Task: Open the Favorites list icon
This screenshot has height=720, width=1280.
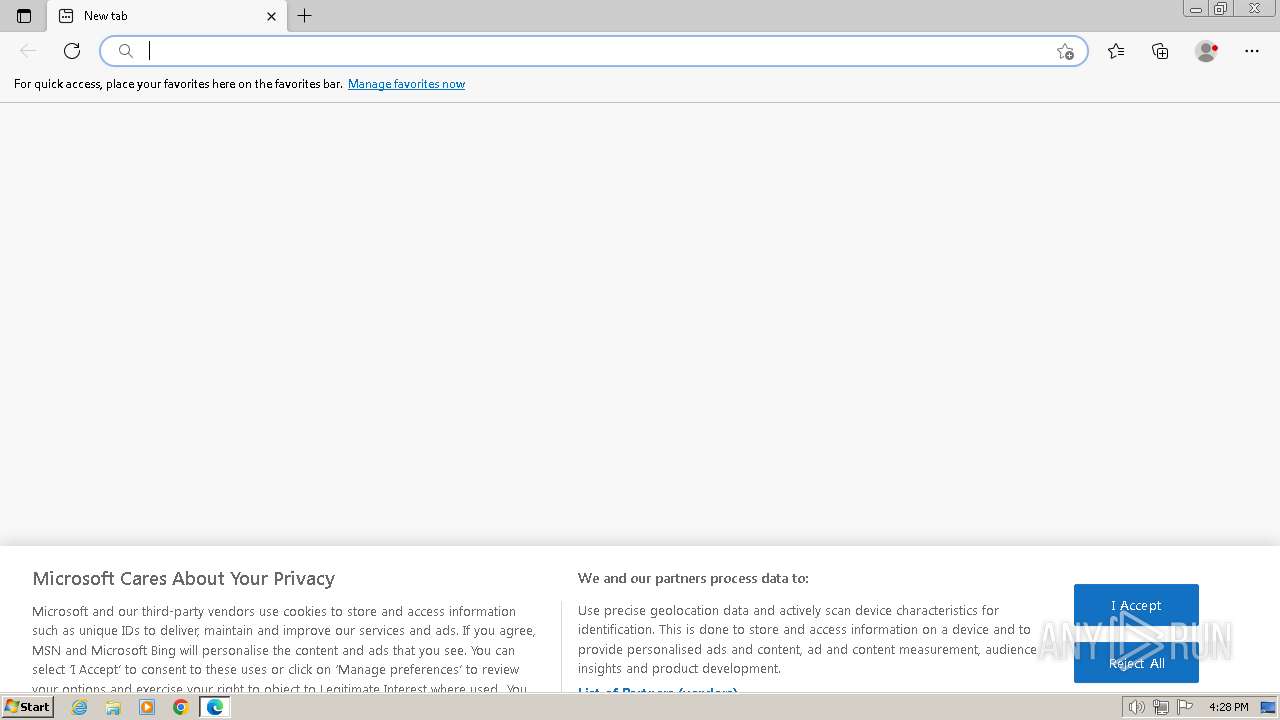Action: pos(1116,51)
